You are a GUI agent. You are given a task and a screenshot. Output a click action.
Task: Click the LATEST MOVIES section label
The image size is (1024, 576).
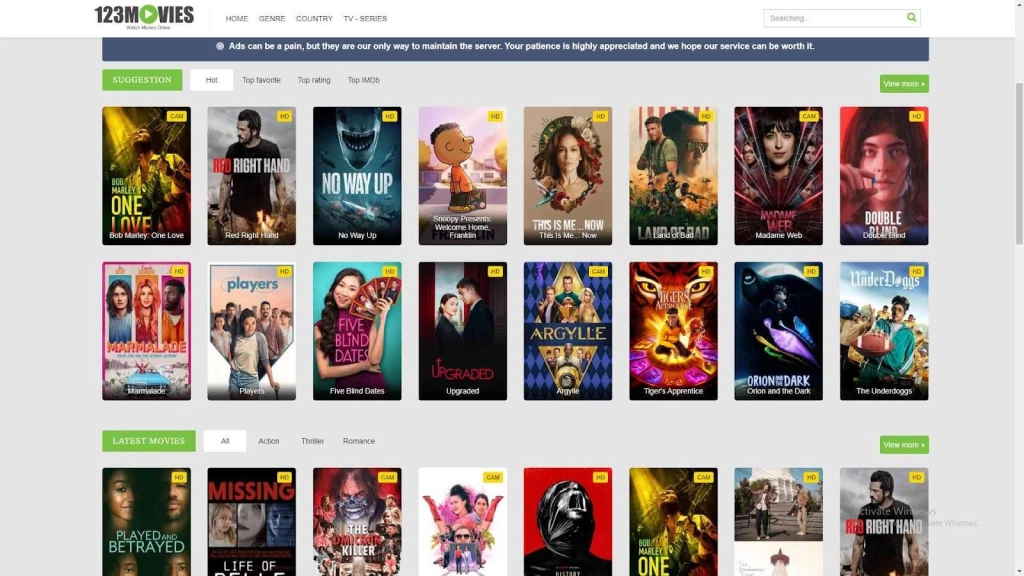click(149, 441)
